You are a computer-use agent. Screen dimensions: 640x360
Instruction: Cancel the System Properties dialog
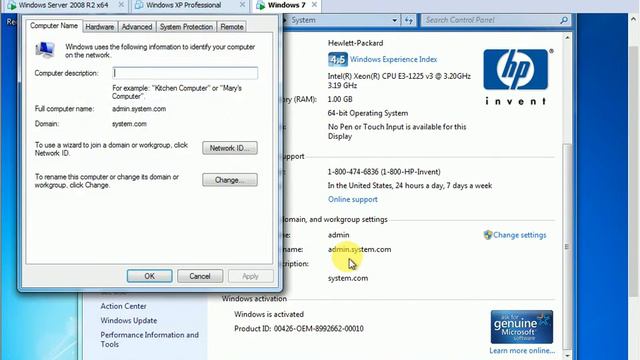coord(200,276)
